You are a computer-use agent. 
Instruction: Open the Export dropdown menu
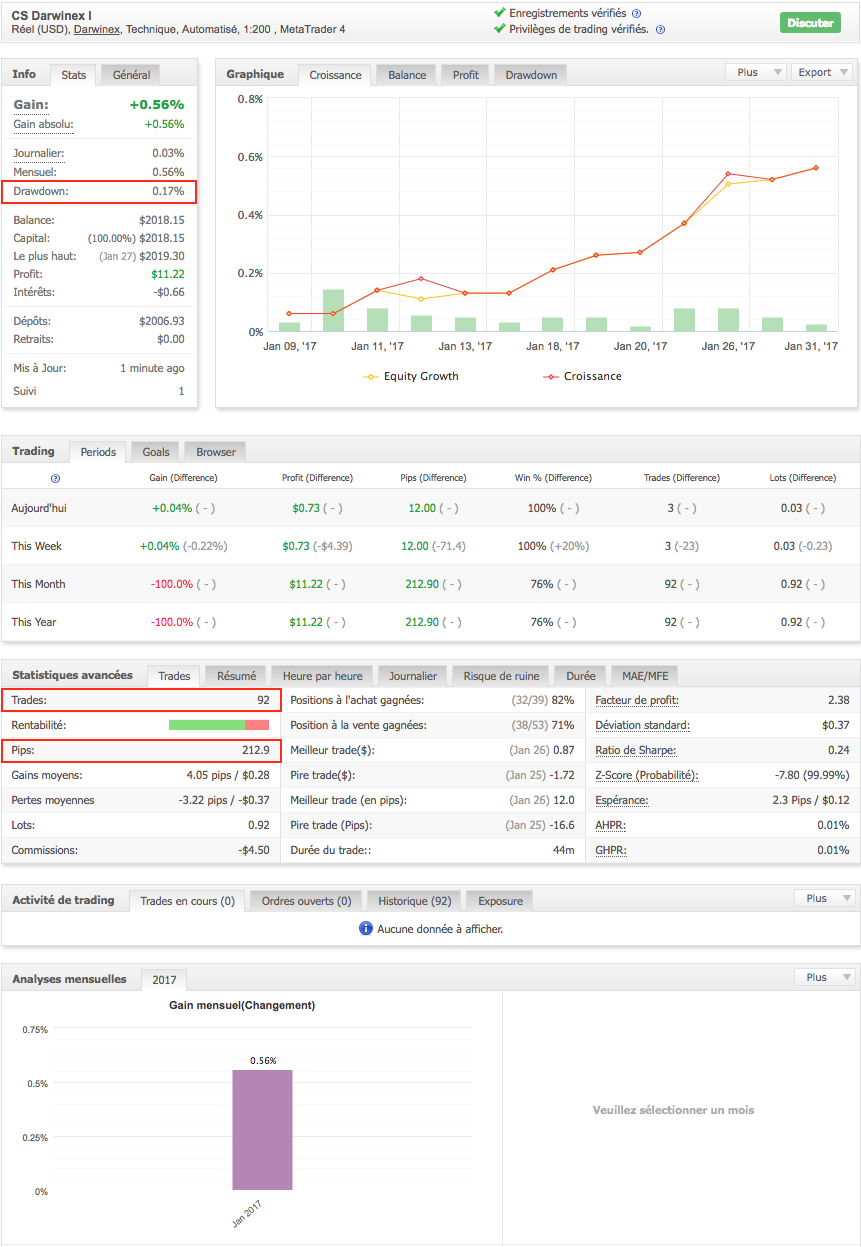(821, 73)
